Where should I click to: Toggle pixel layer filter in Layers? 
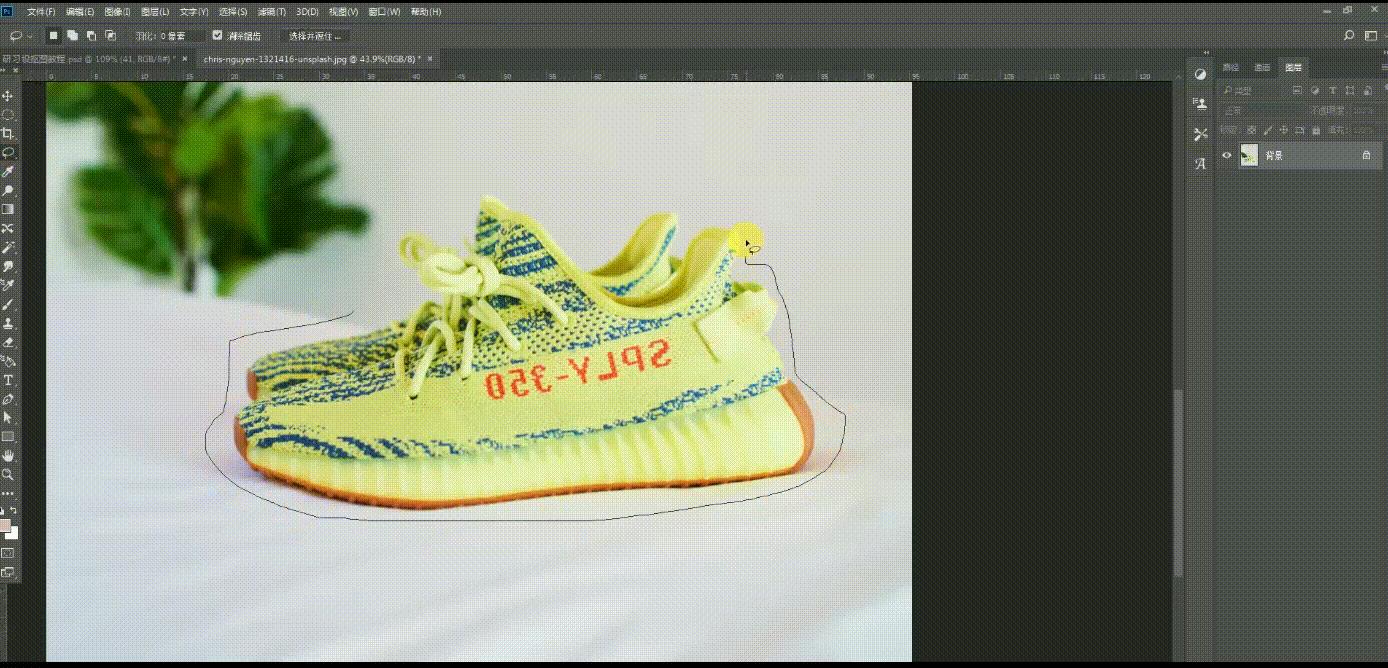[x=1296, y=90]
